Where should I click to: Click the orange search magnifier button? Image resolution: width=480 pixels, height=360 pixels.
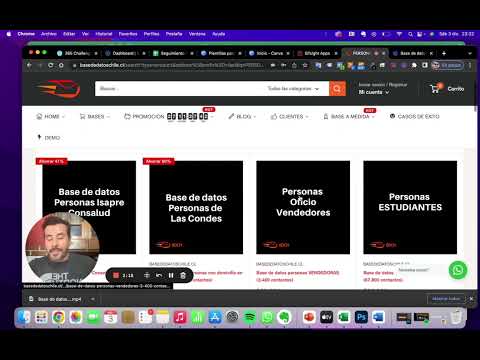tap(337, 89)
